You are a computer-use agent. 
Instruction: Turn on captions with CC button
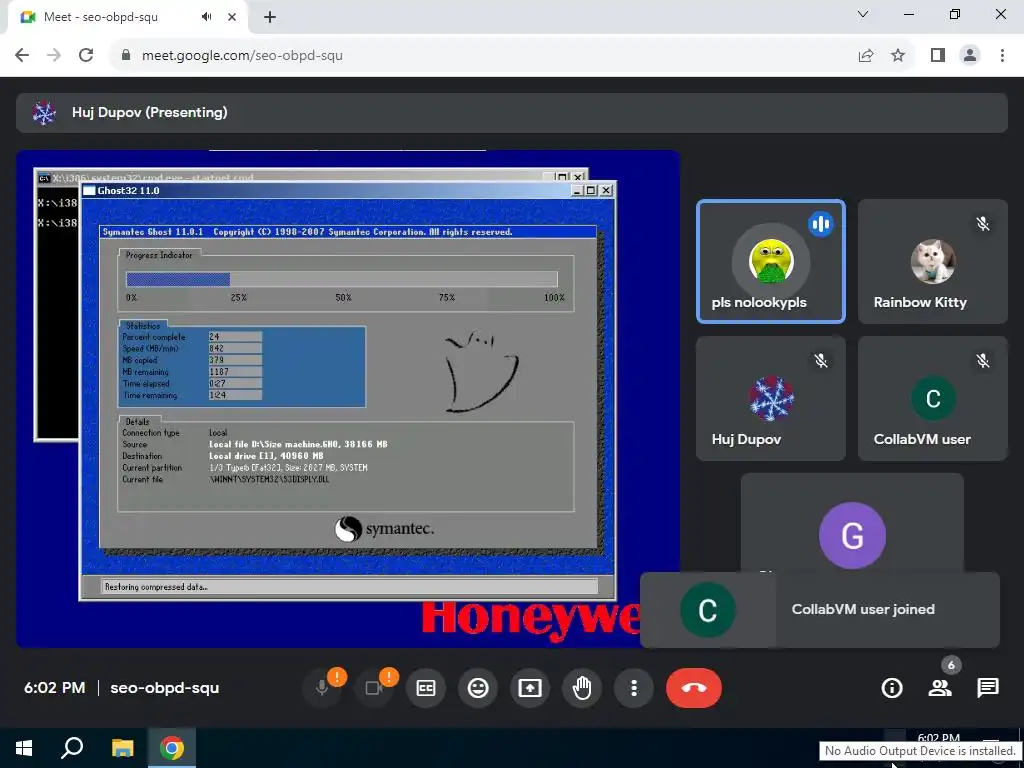coord(426,688)
